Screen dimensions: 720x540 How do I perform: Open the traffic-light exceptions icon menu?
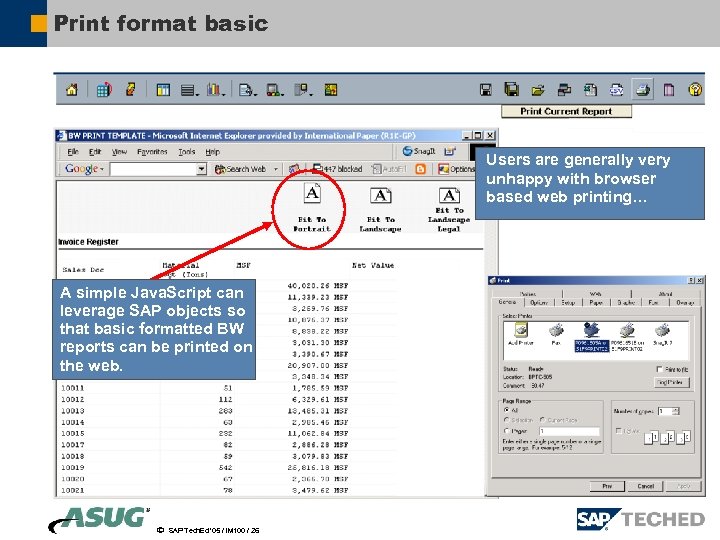pos(275,90)
